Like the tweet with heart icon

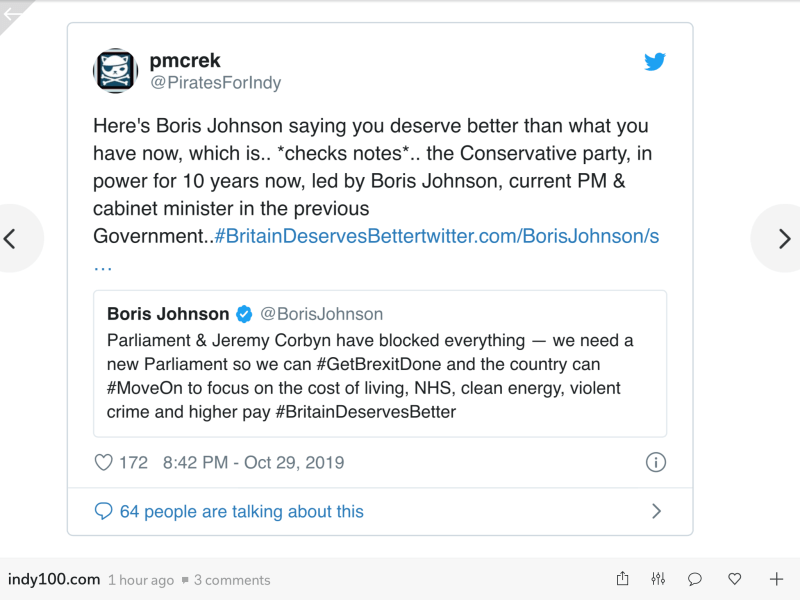(x=103, y=463)
